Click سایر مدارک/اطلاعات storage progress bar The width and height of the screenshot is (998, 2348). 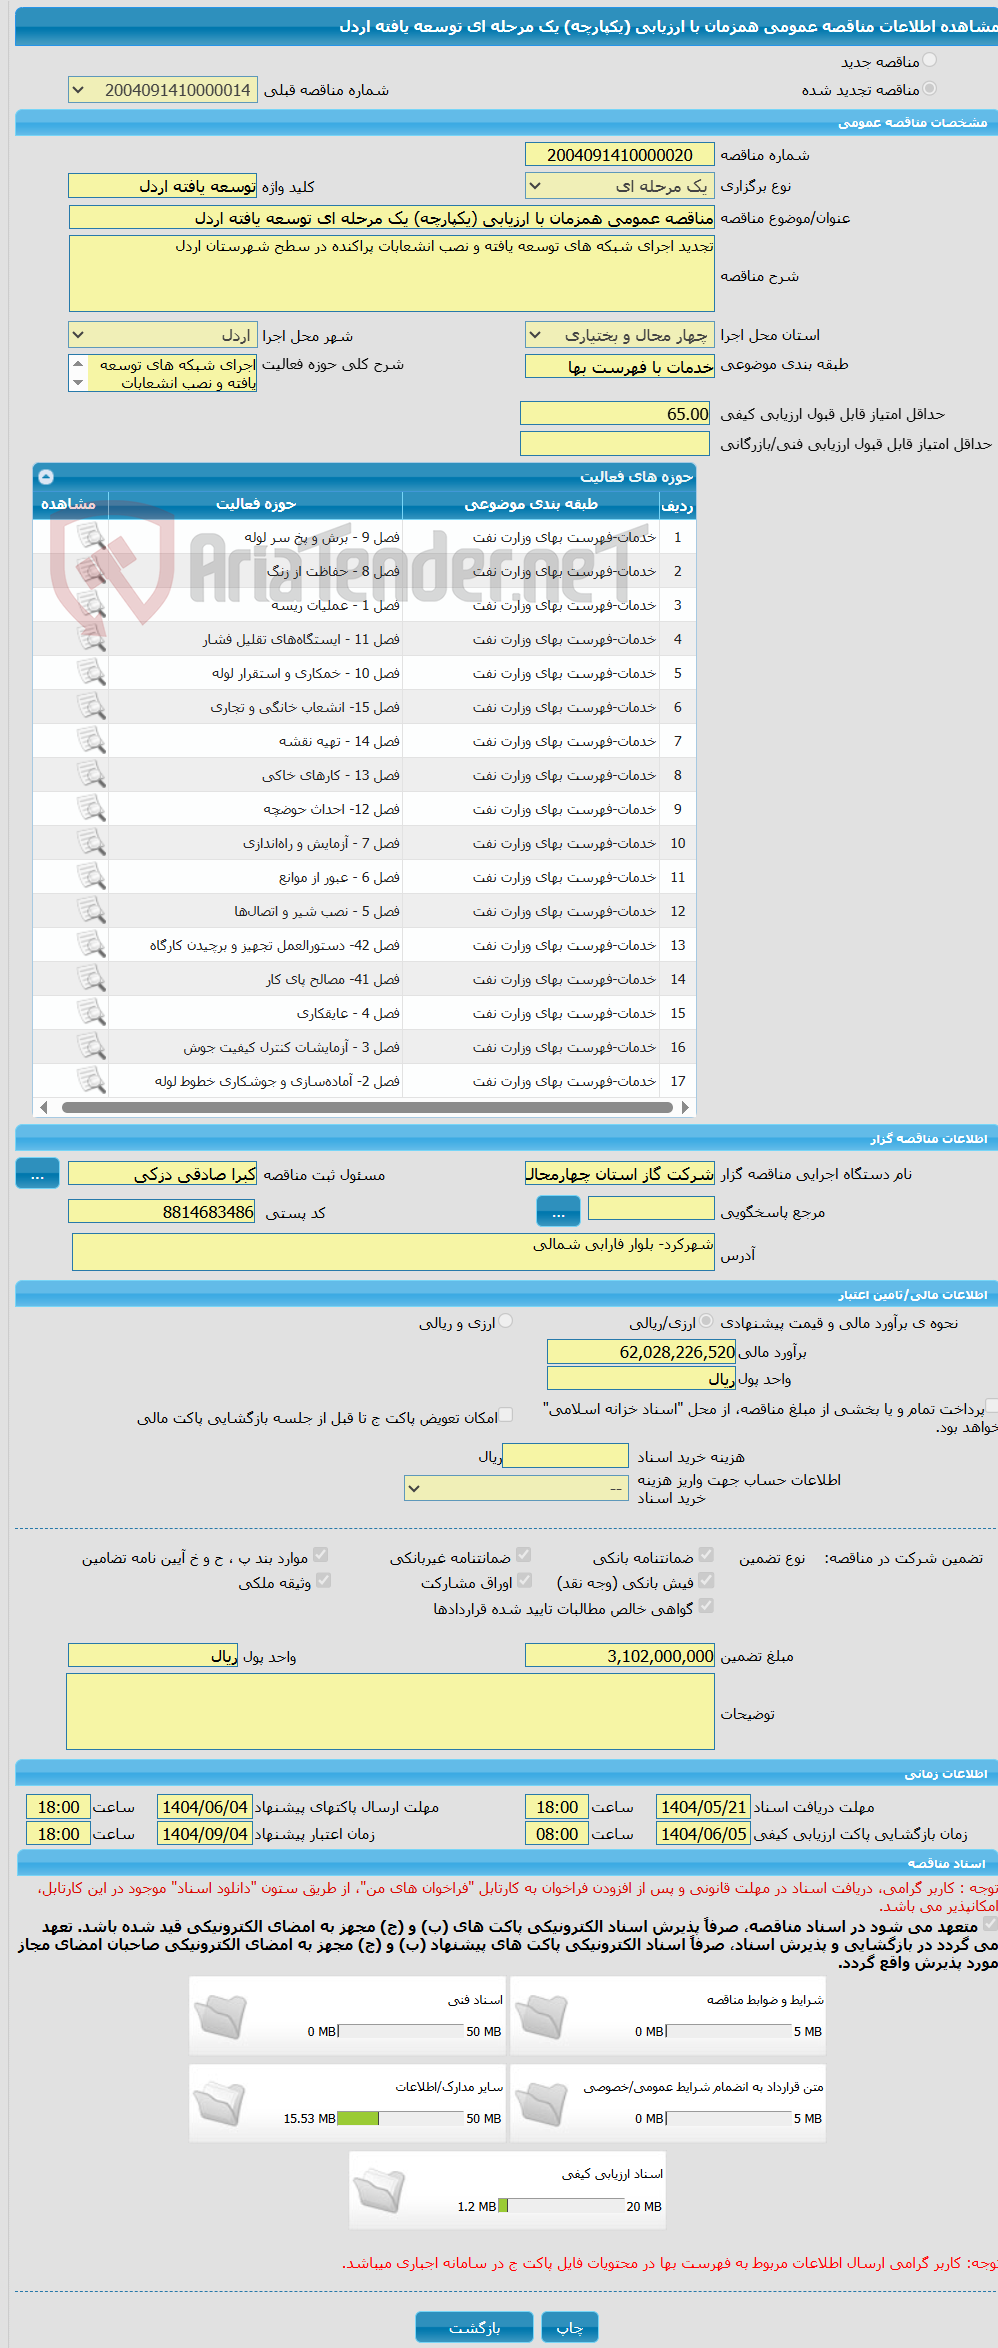click(400, 2118)
